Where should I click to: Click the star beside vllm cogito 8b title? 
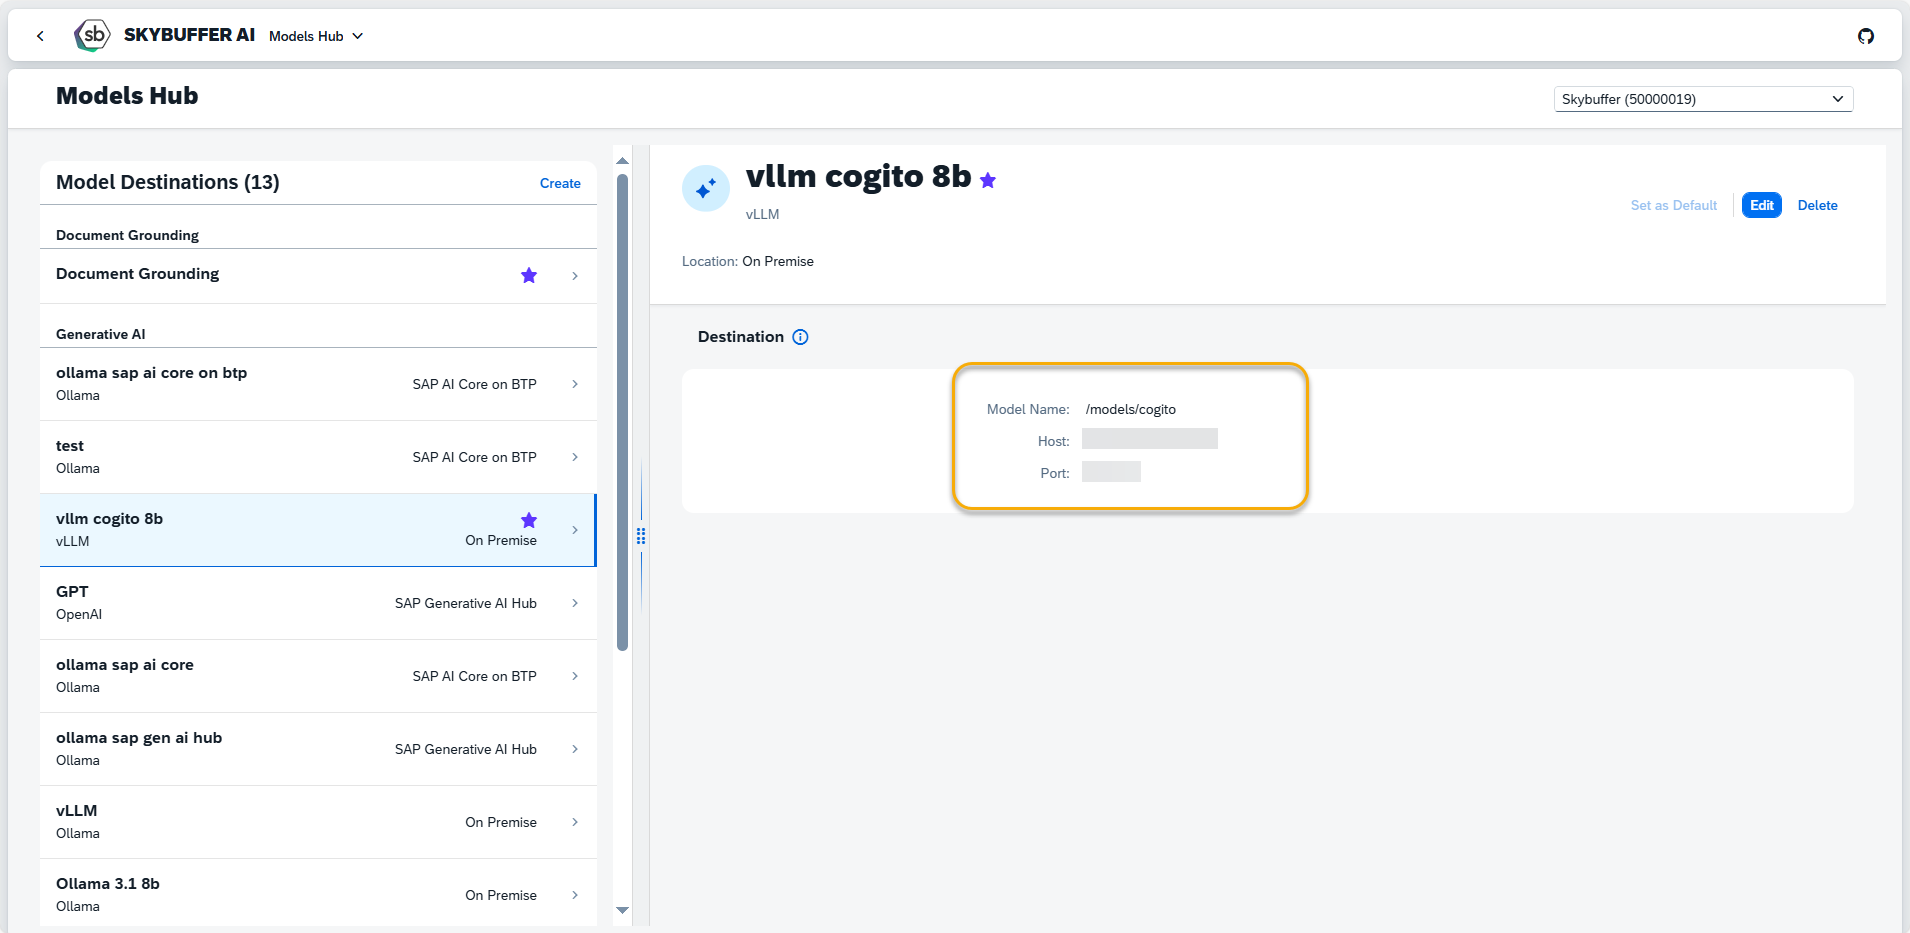[x=988, y=181]
